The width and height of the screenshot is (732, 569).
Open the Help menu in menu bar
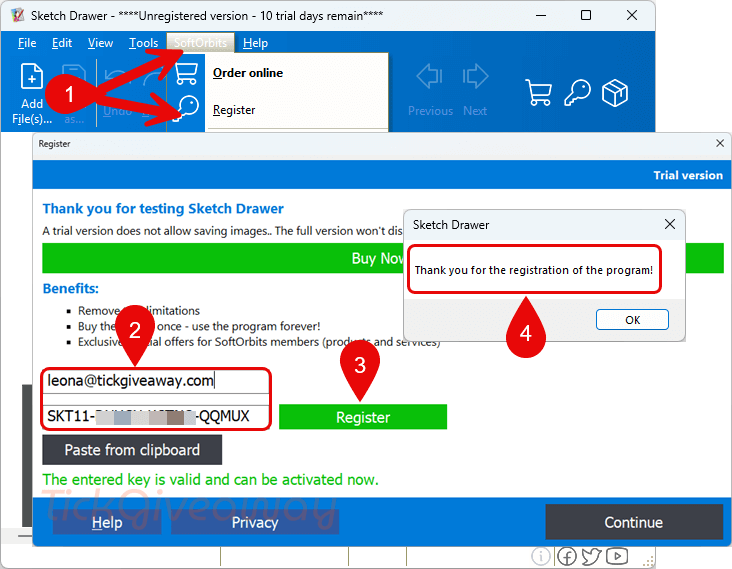tap(255, 43)
